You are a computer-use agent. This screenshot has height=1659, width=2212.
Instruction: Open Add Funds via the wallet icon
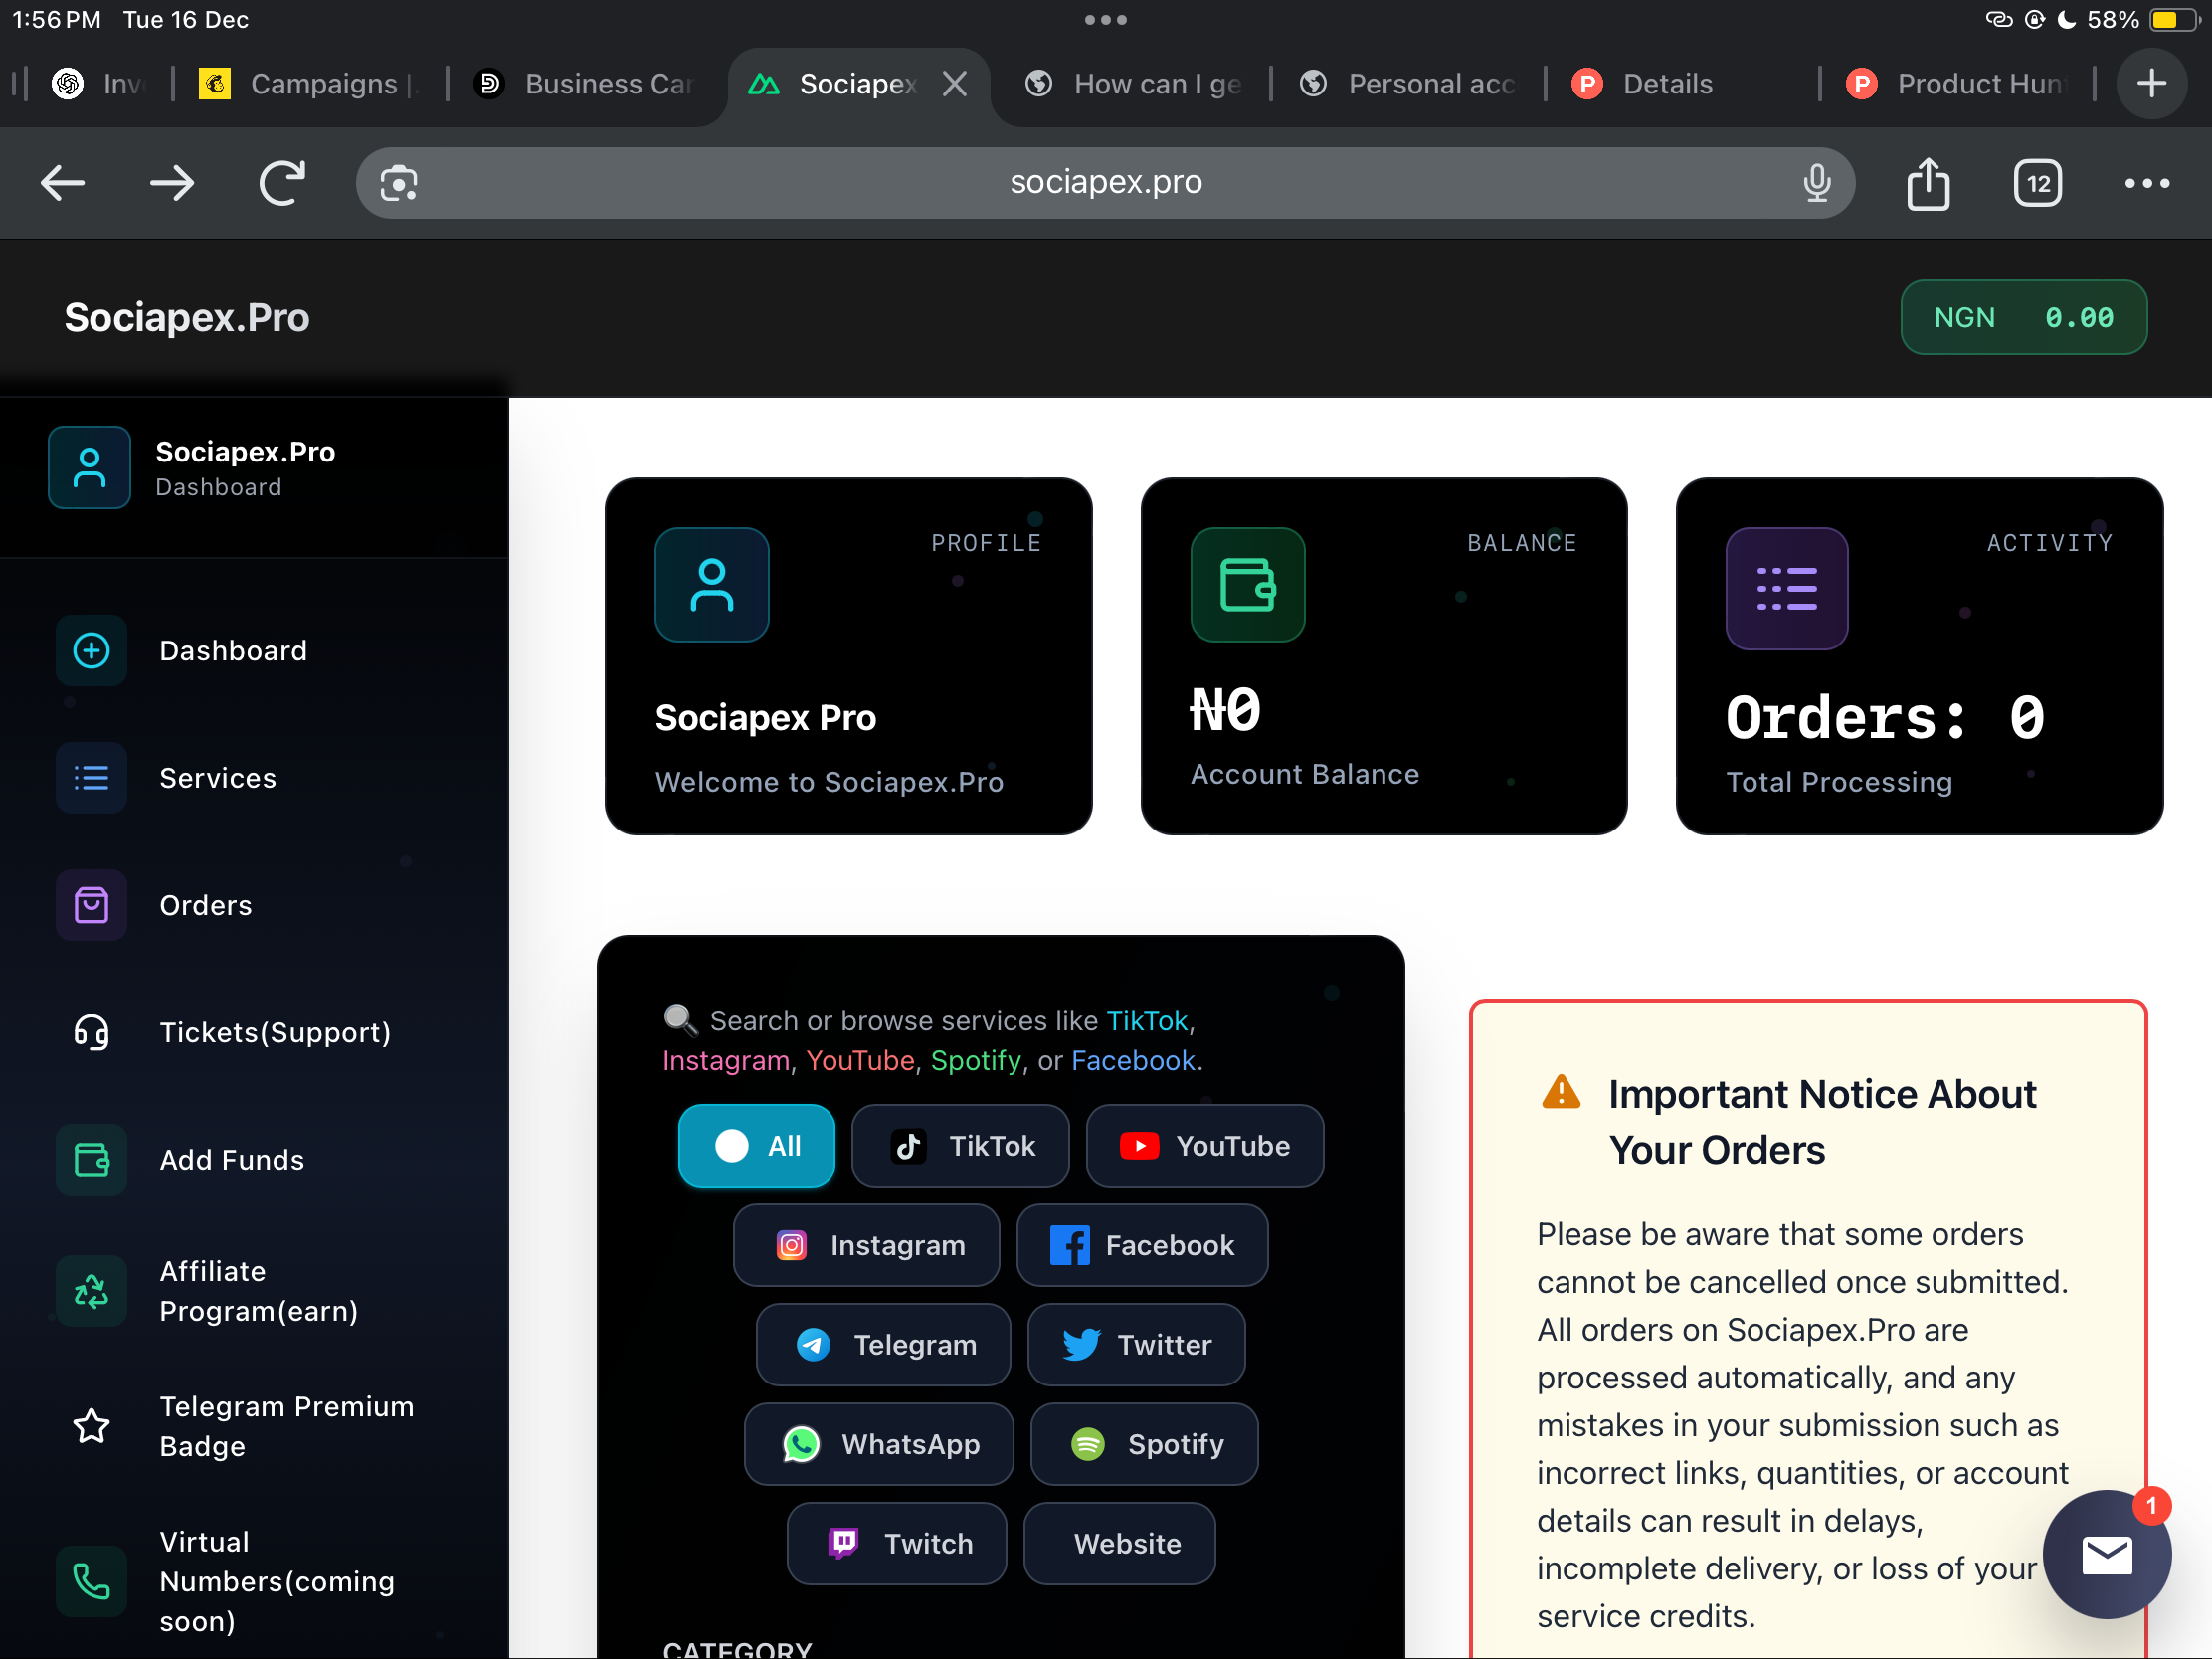point(91,1160)
